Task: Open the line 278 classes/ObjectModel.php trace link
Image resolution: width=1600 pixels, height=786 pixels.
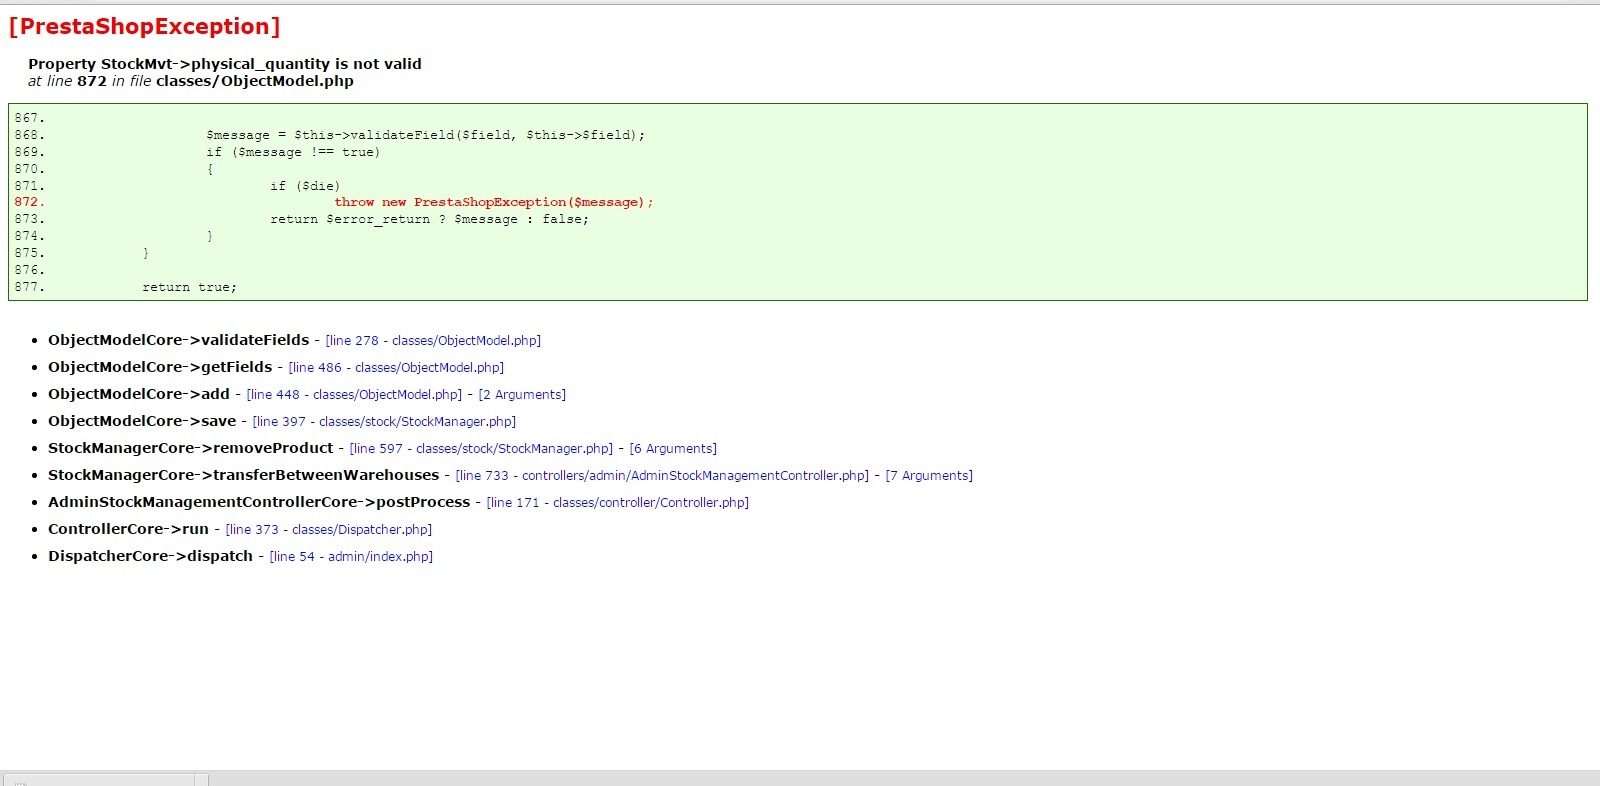Action: [x=433, y=341]
